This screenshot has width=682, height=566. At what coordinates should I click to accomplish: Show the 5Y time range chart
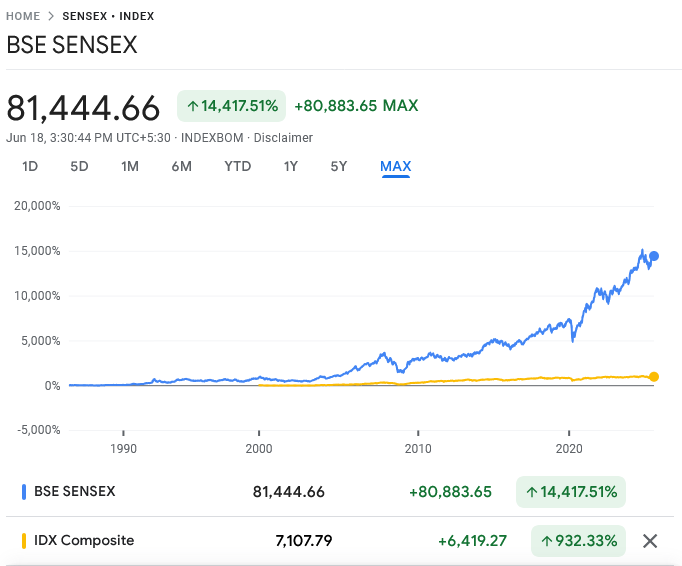click(339, 166)
